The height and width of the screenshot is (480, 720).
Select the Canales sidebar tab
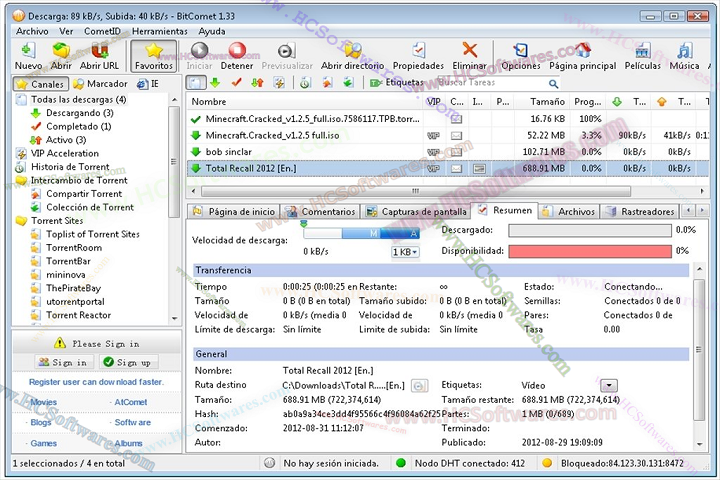click(x=40, y=84)
